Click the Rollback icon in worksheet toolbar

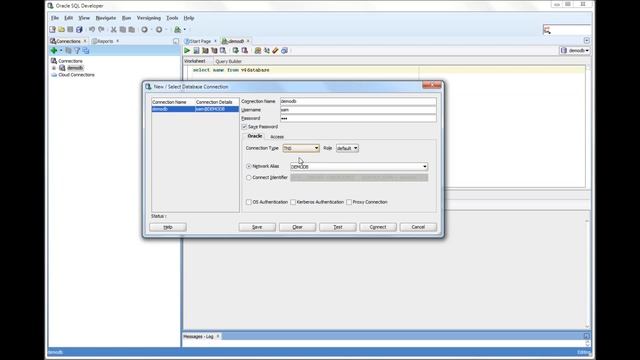[244, 51]
